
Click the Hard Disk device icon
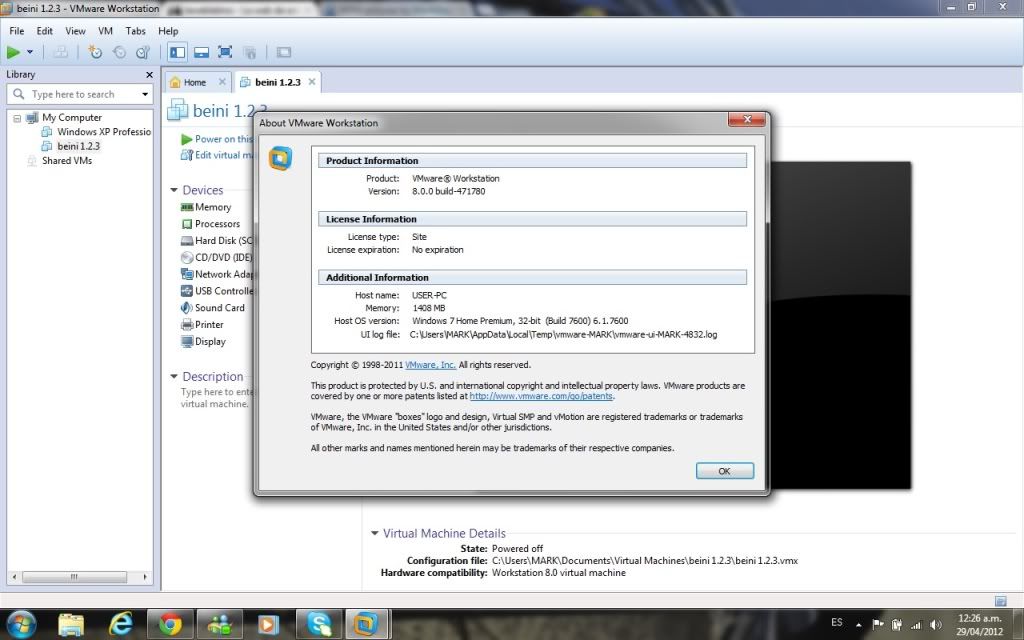(x=187, y=241)
